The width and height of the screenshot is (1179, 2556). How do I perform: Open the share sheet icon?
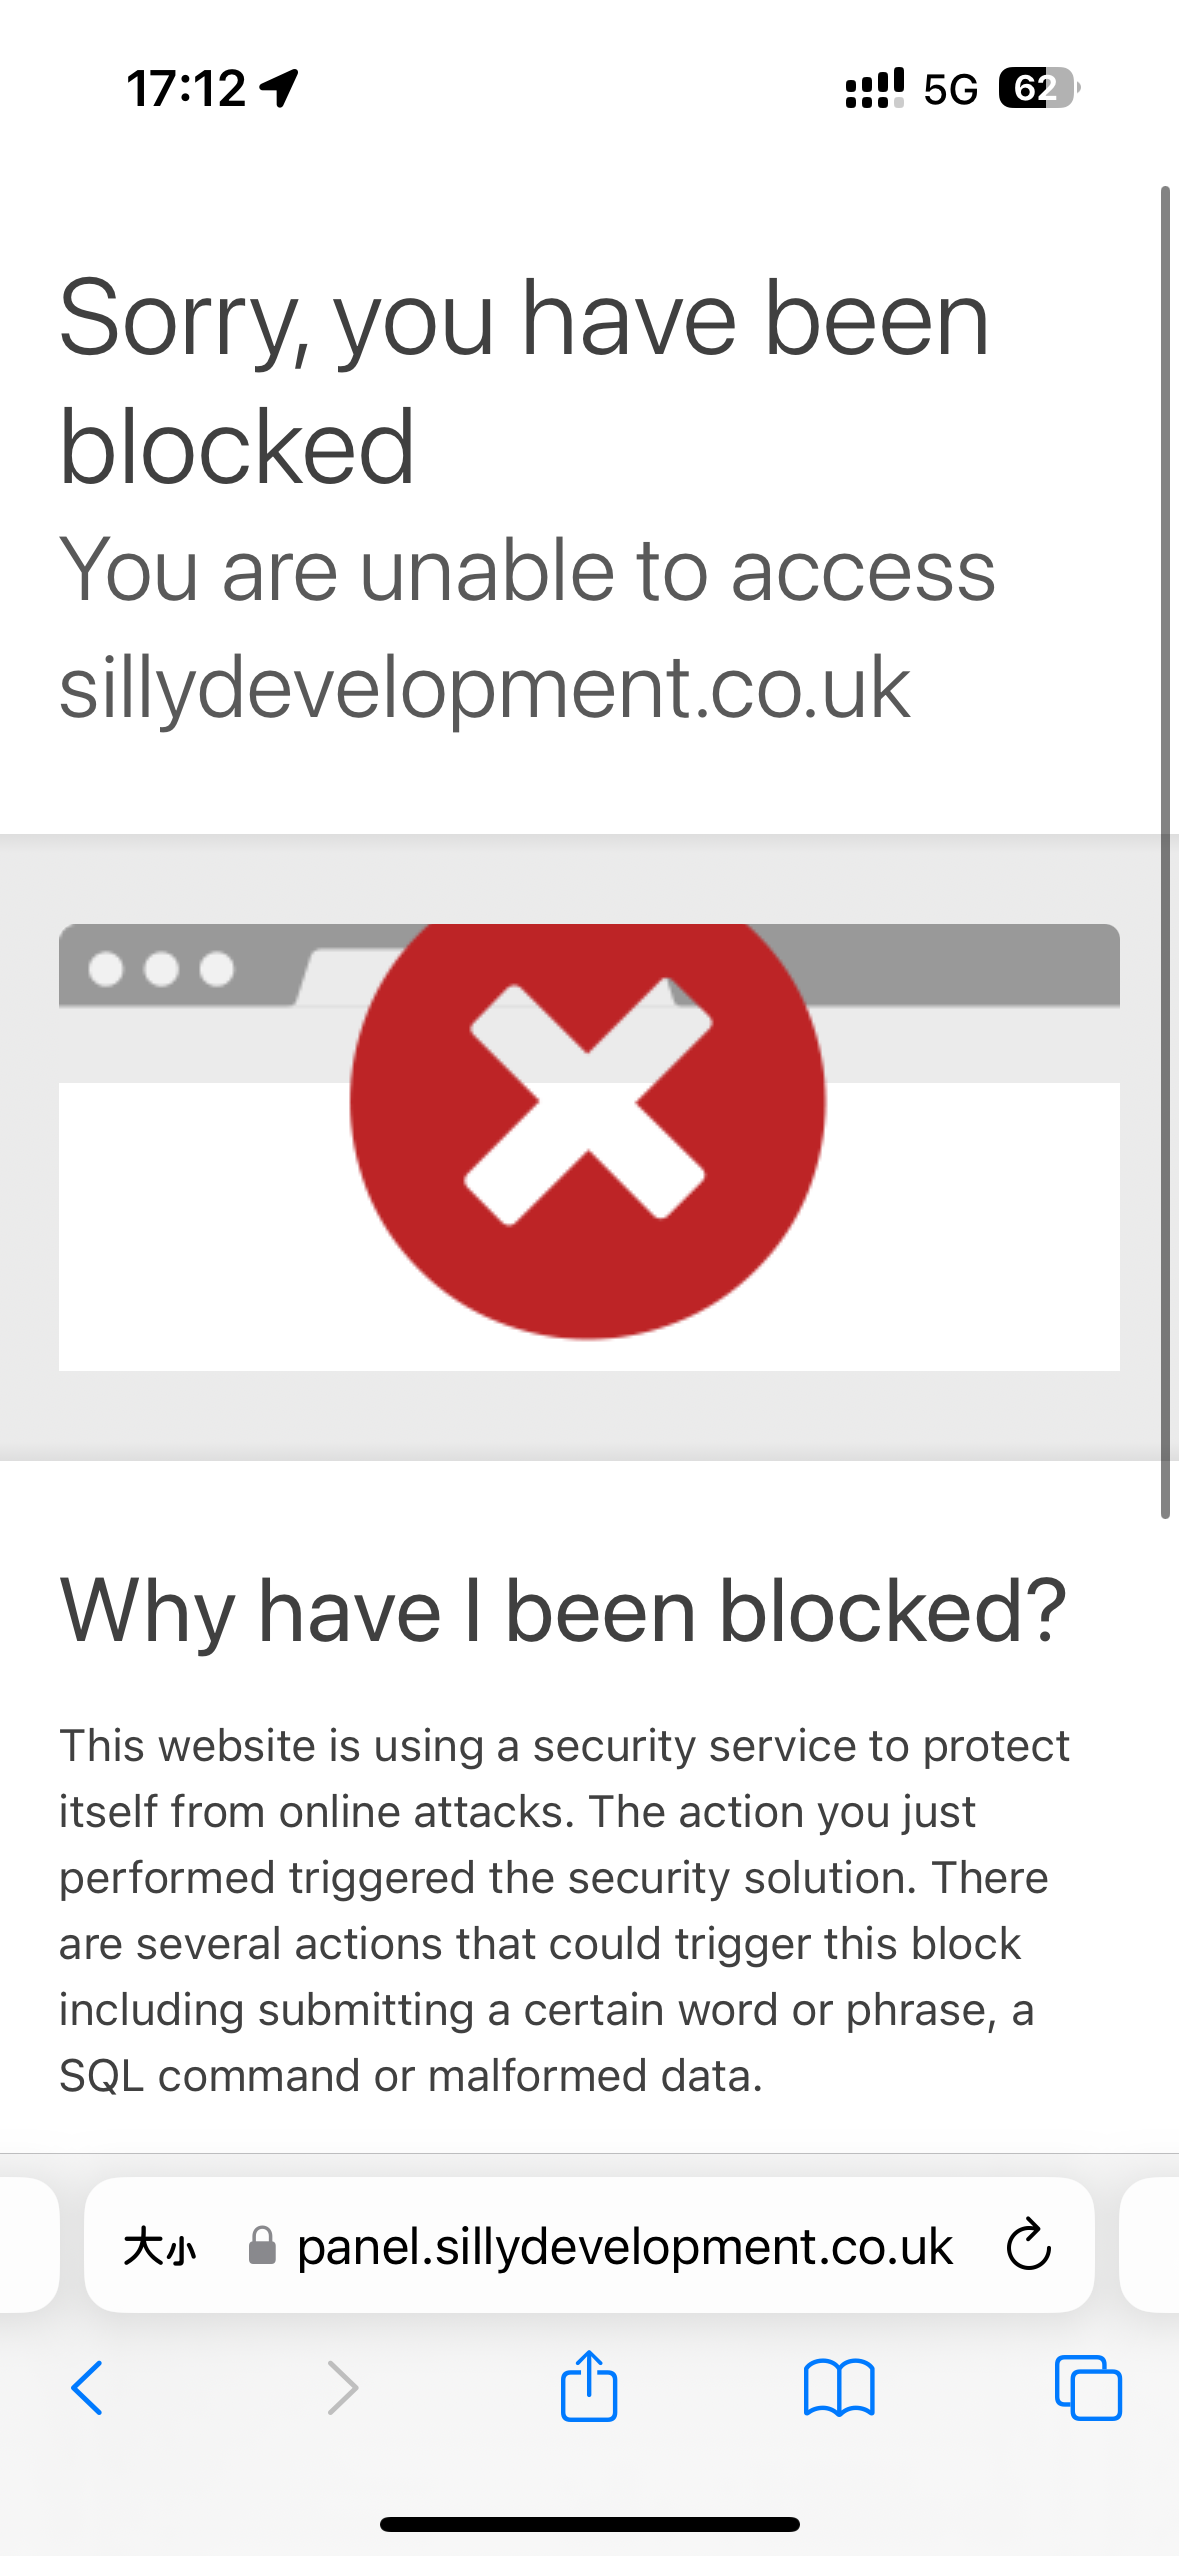point(589,2385)
